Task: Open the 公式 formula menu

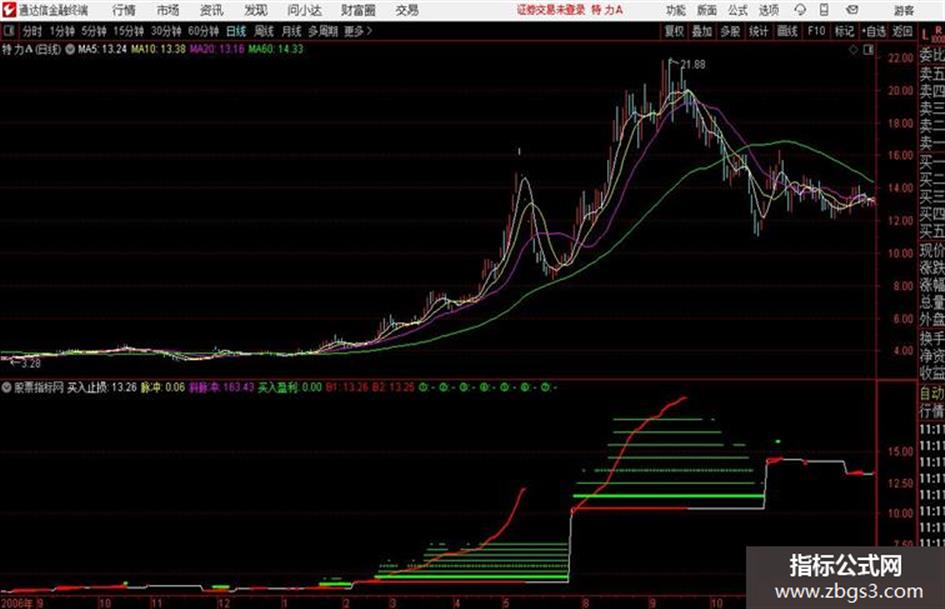Action: click(x=738, y=10)
